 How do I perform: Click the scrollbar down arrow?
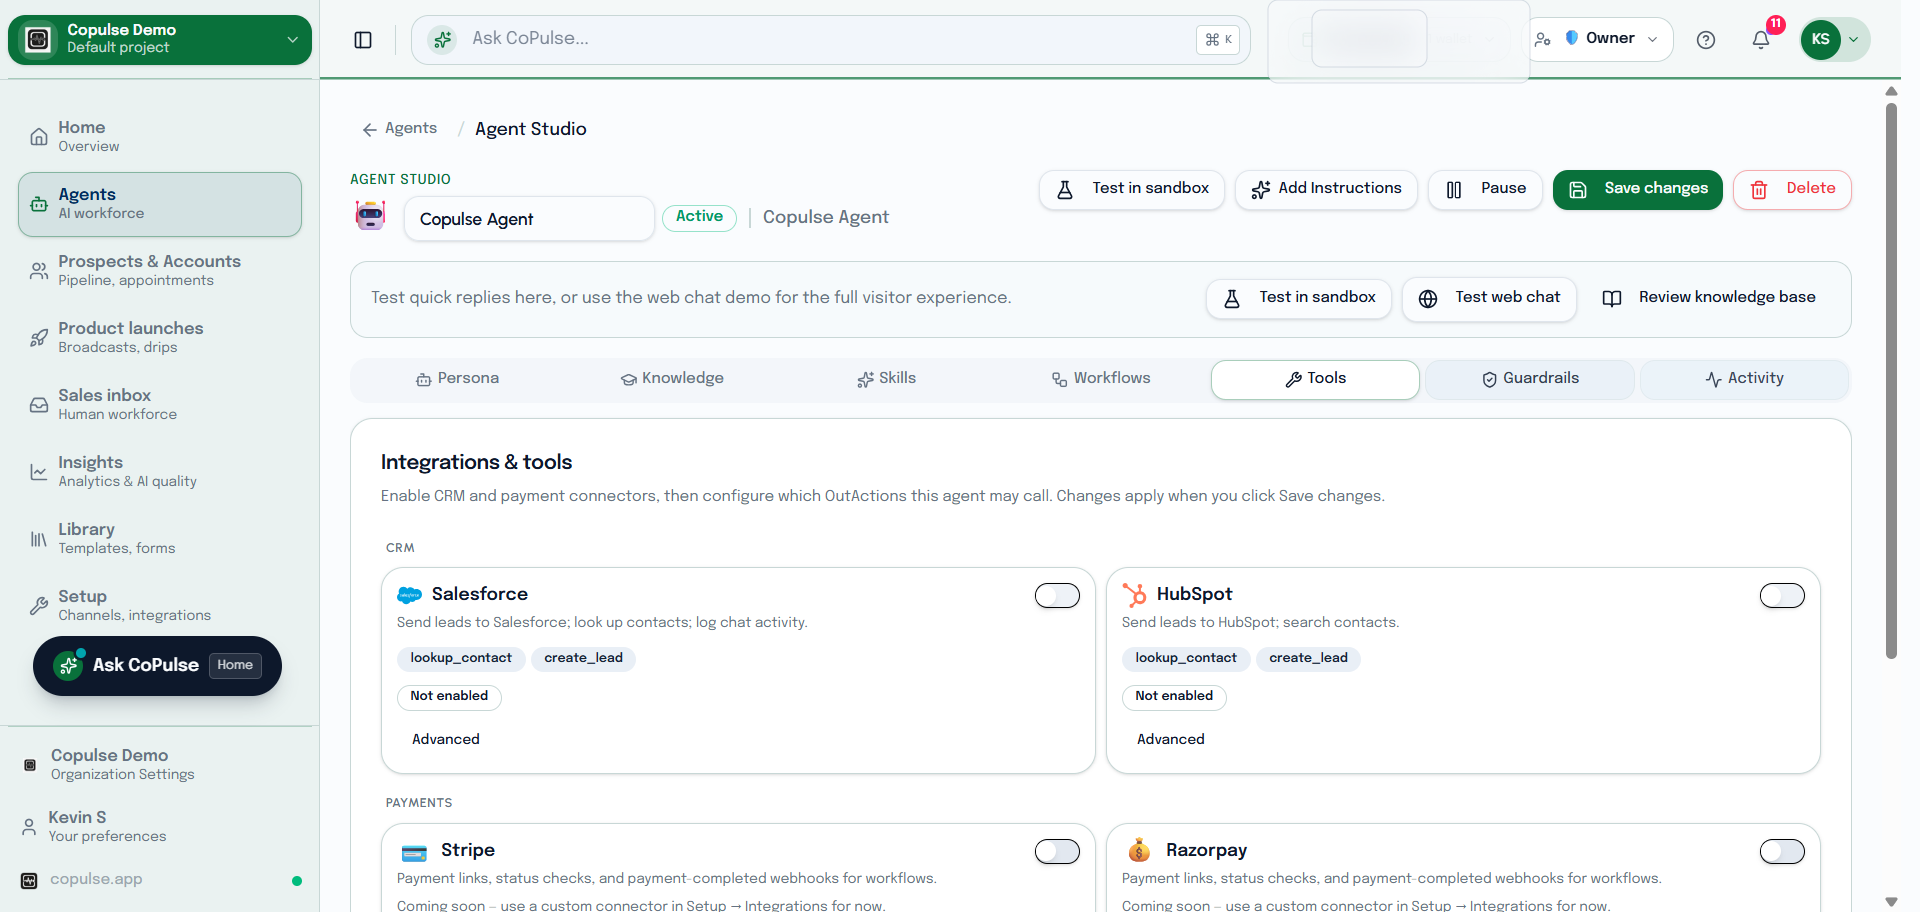click(1891, 901)
